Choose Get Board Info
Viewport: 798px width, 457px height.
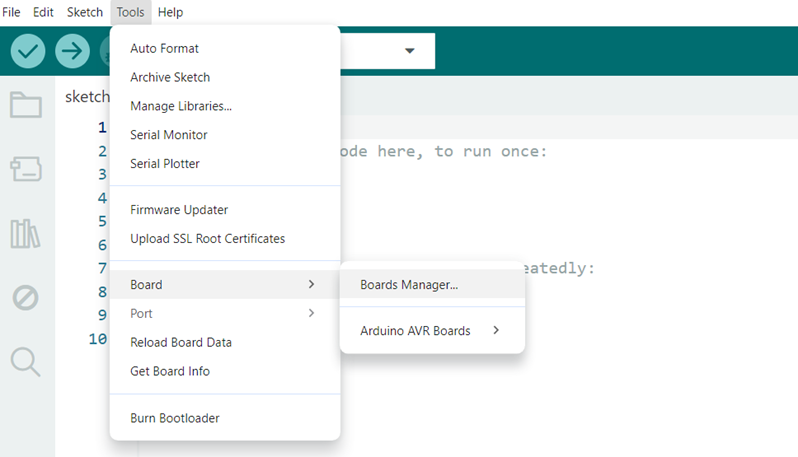coord(225,372)
